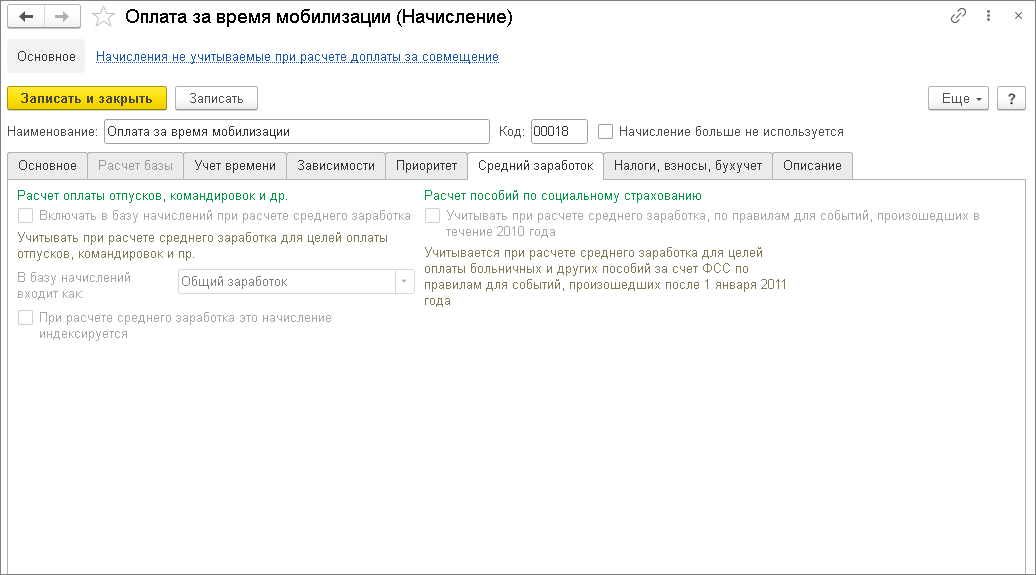Open the 'Учет времени' tab

(x=235, y=166)
